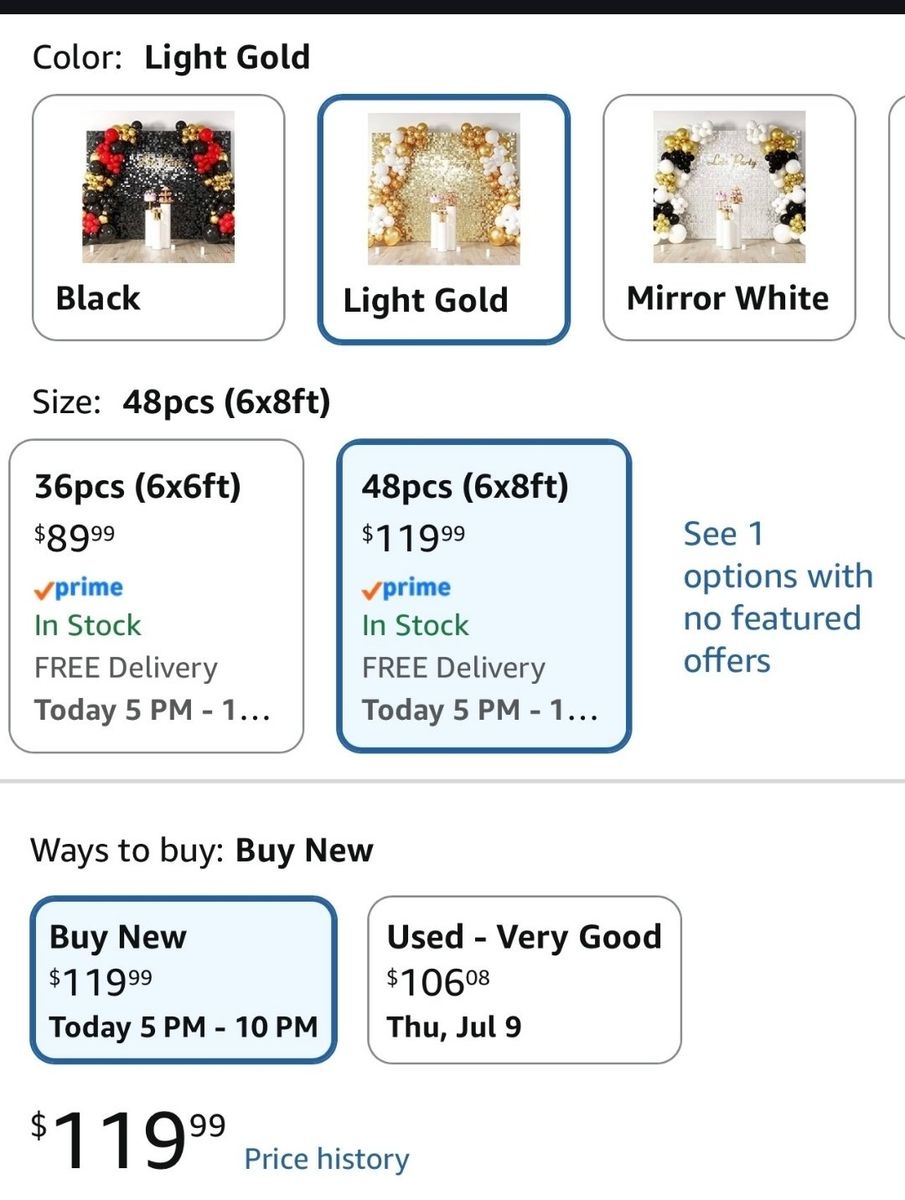
Task: Click the large $119.99 price
Action: point(128,1140)
